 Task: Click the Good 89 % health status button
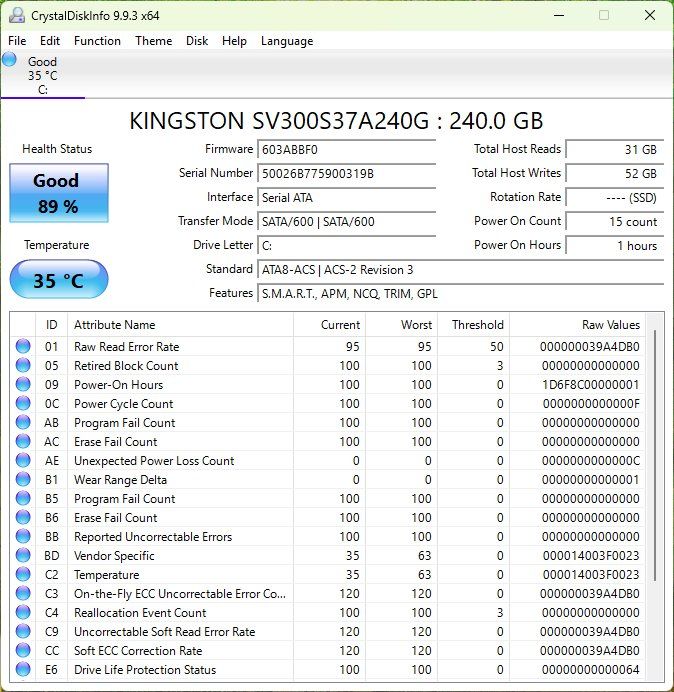pyautogui.click(x=59, y=193)
